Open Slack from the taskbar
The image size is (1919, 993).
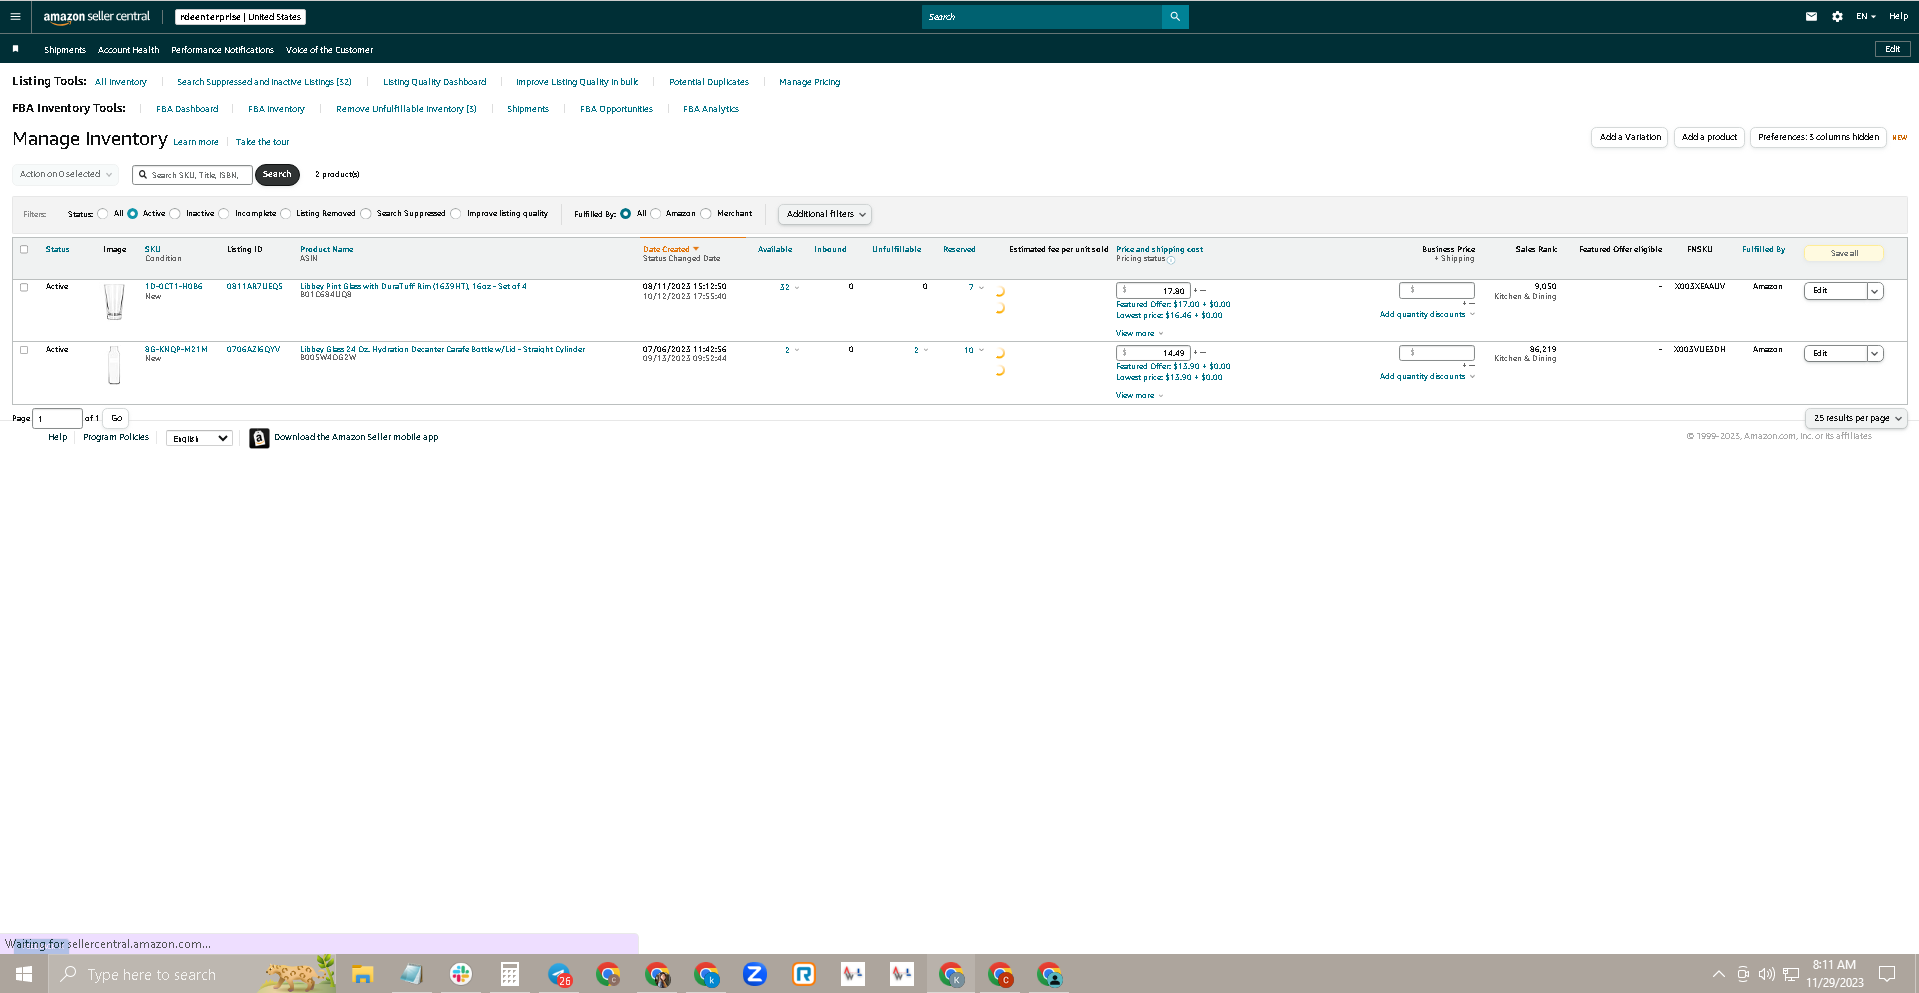pos(460,974)
